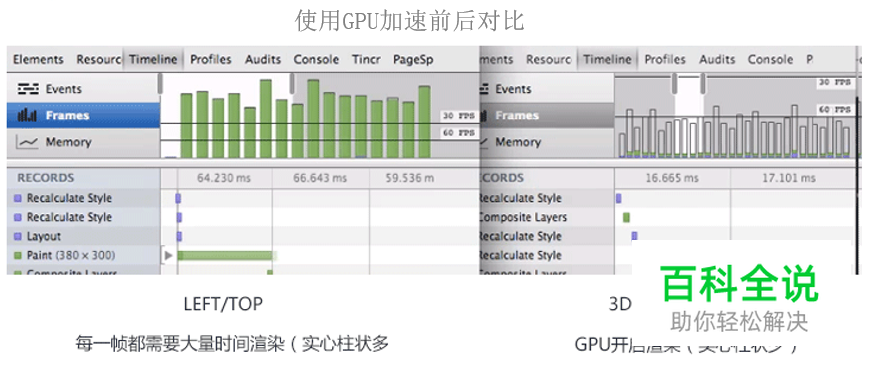
Task: Switch to Resources tab in left panel
Action: pos(98,59)
